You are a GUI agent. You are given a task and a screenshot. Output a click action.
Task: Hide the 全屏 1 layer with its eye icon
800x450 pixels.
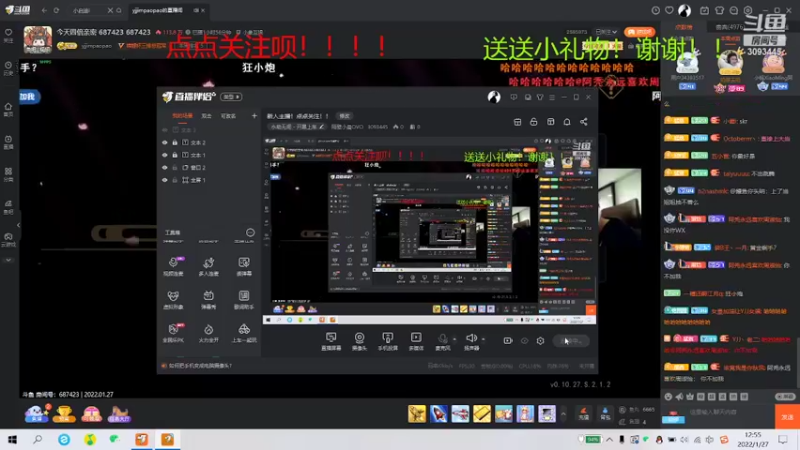coord(164,180)
